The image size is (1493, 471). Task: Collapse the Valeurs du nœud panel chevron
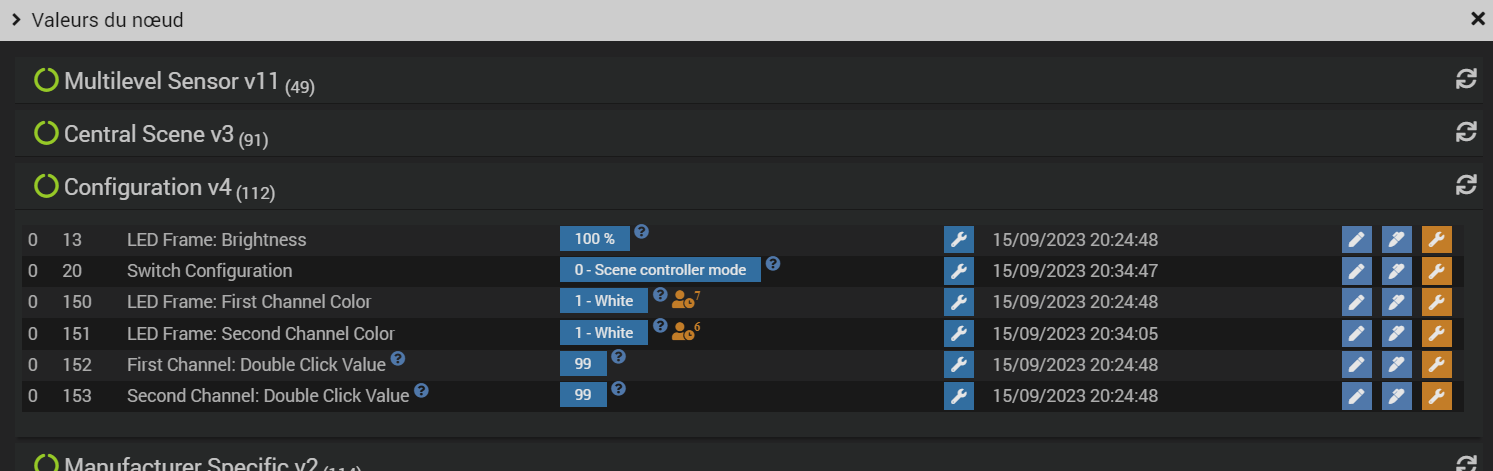click(17, 20)
